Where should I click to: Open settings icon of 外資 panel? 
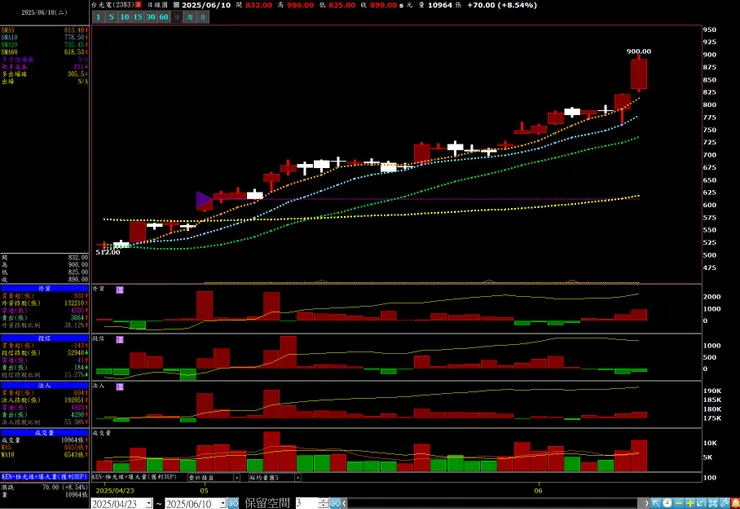[120, 290]
